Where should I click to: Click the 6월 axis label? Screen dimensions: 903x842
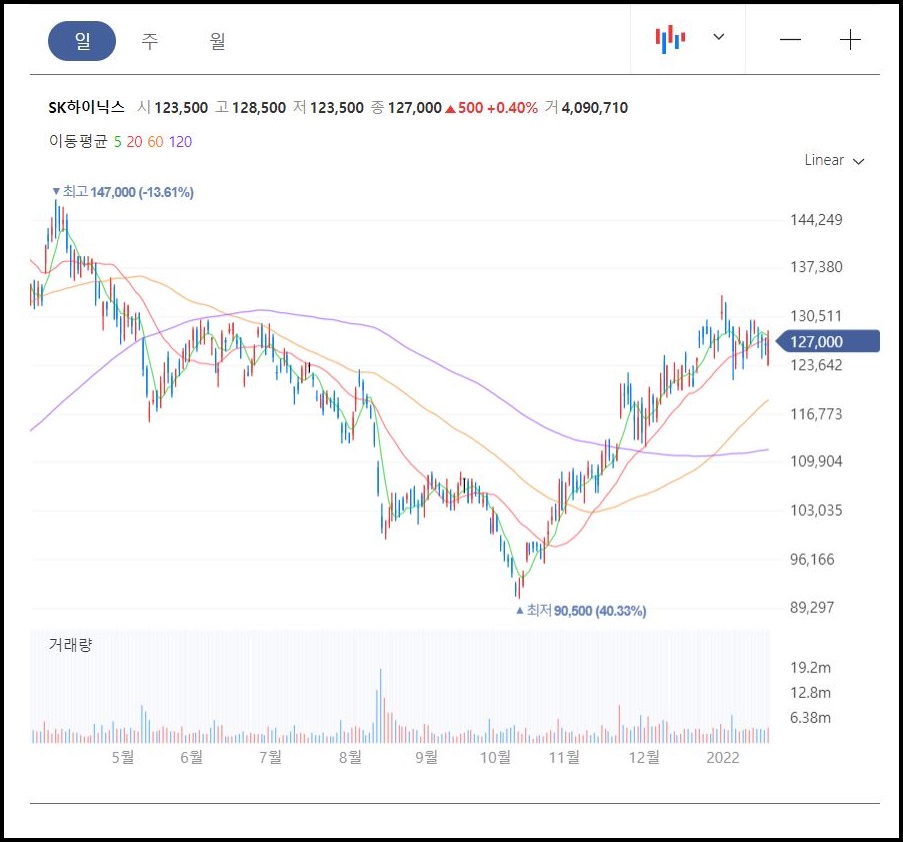point(192,757)
